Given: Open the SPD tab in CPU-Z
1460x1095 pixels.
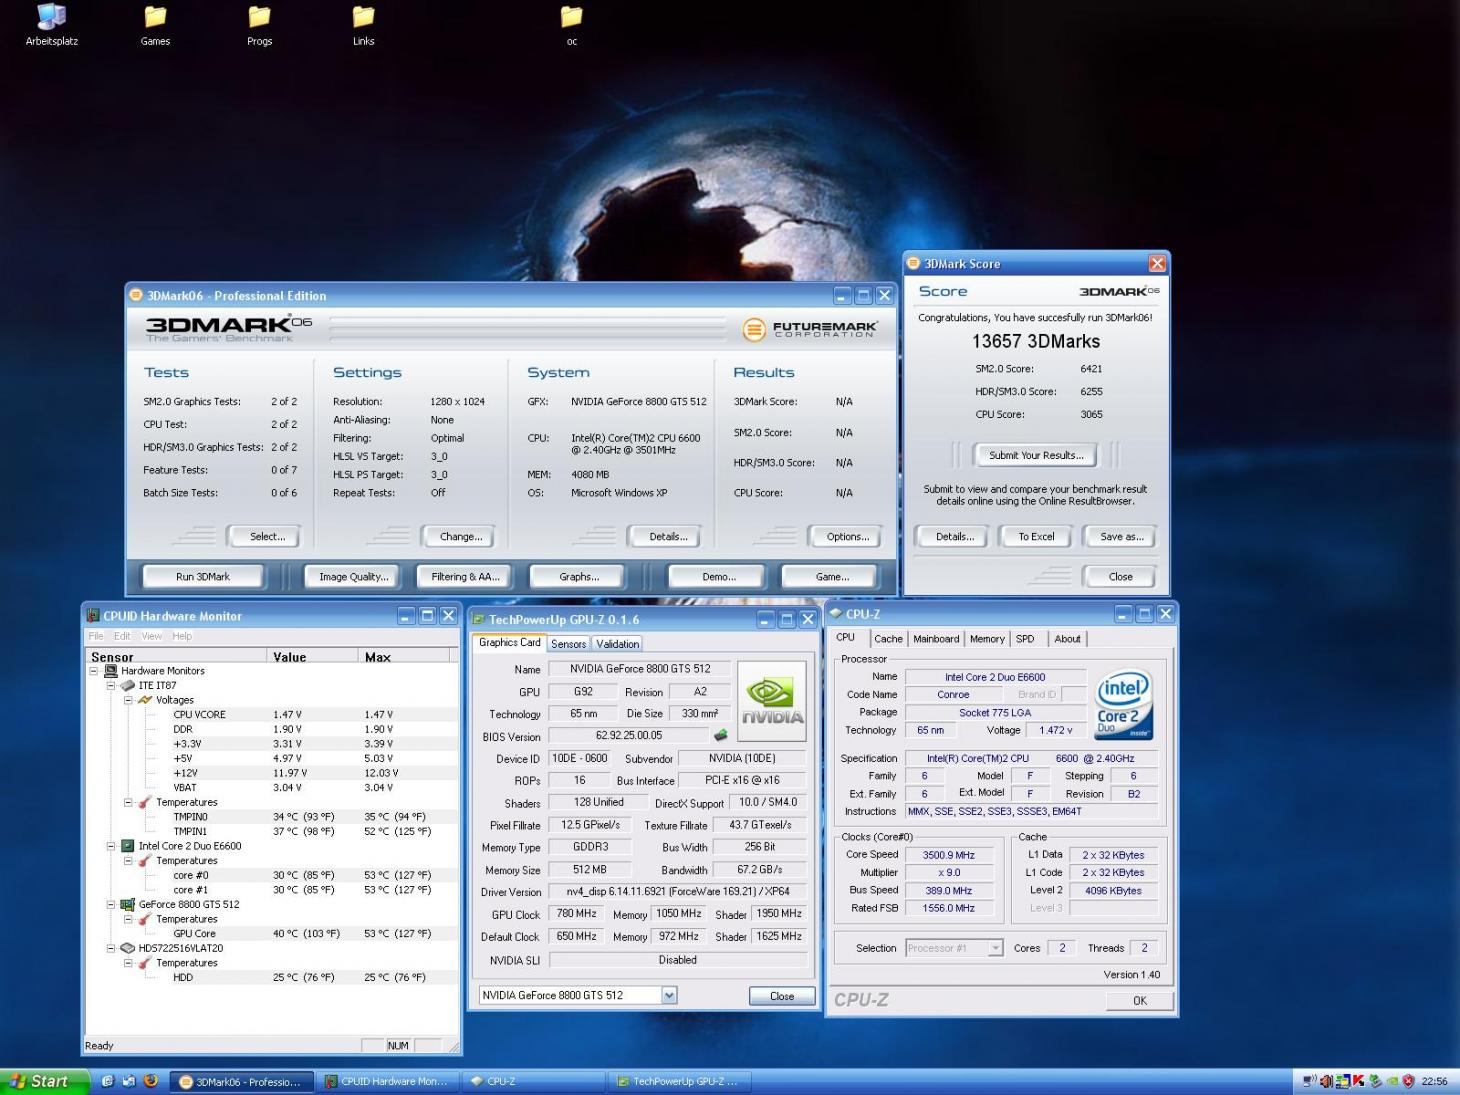Looking at the screenshot, I should [1025, 639].
